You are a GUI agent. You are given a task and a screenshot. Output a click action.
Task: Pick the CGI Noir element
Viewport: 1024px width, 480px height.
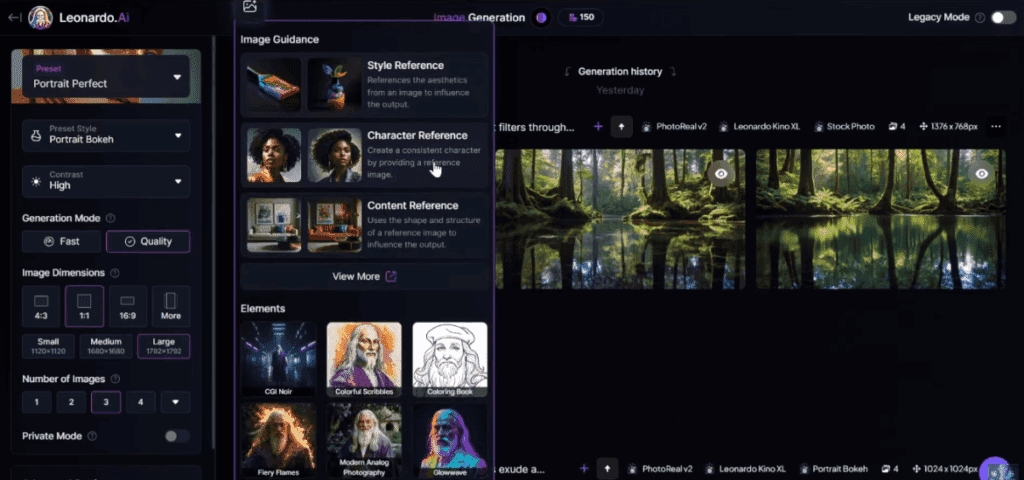[x=278, y=359]
